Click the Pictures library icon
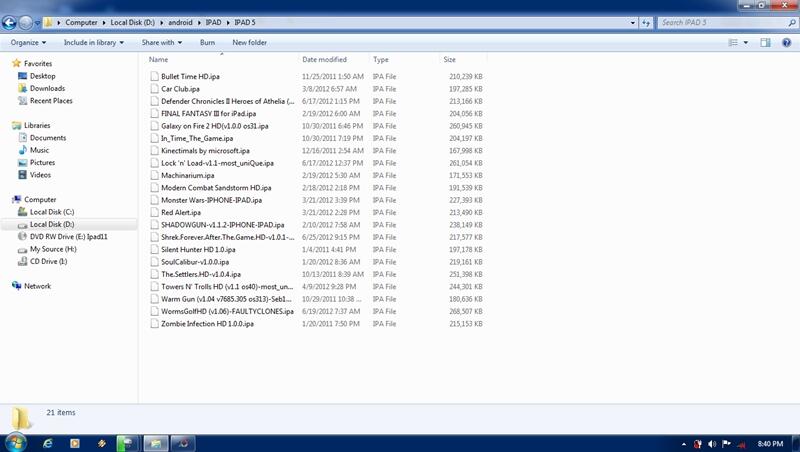The height and width of the screenshot is (452, 800). (22, 162)
